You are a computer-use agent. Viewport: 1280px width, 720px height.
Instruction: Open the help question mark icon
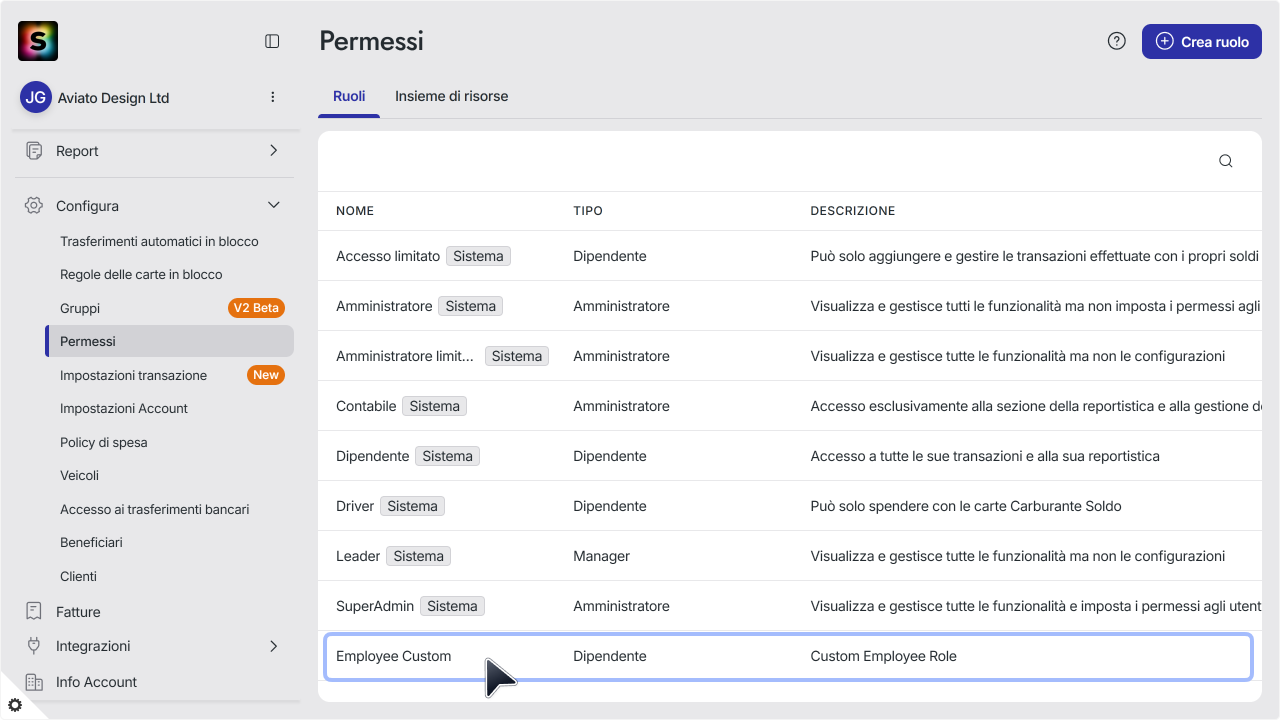click(x=1117, y=41)
